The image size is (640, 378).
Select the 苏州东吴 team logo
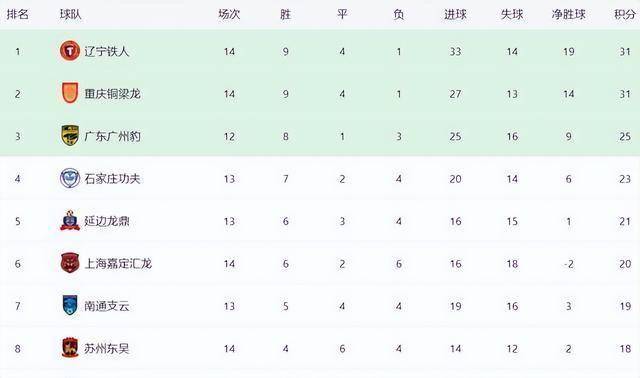pos(70,348)
